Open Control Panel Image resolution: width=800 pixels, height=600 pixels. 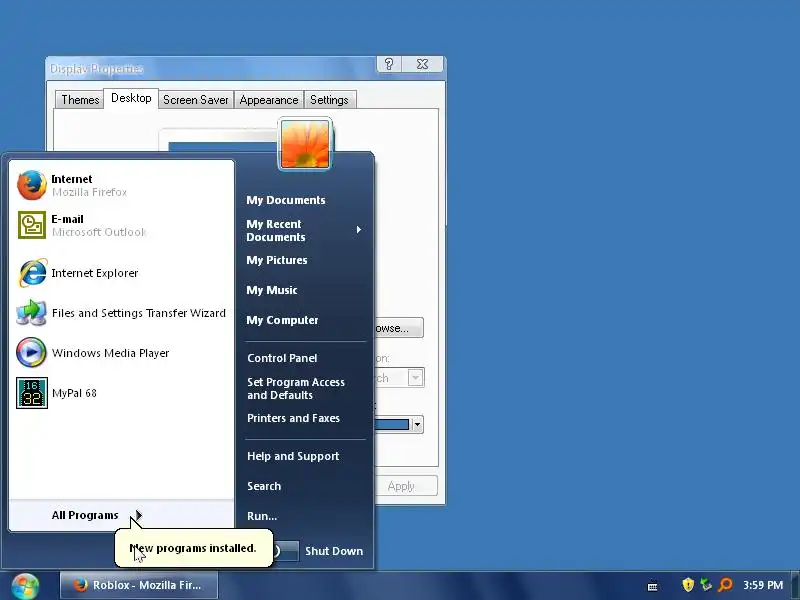(282, 358)
